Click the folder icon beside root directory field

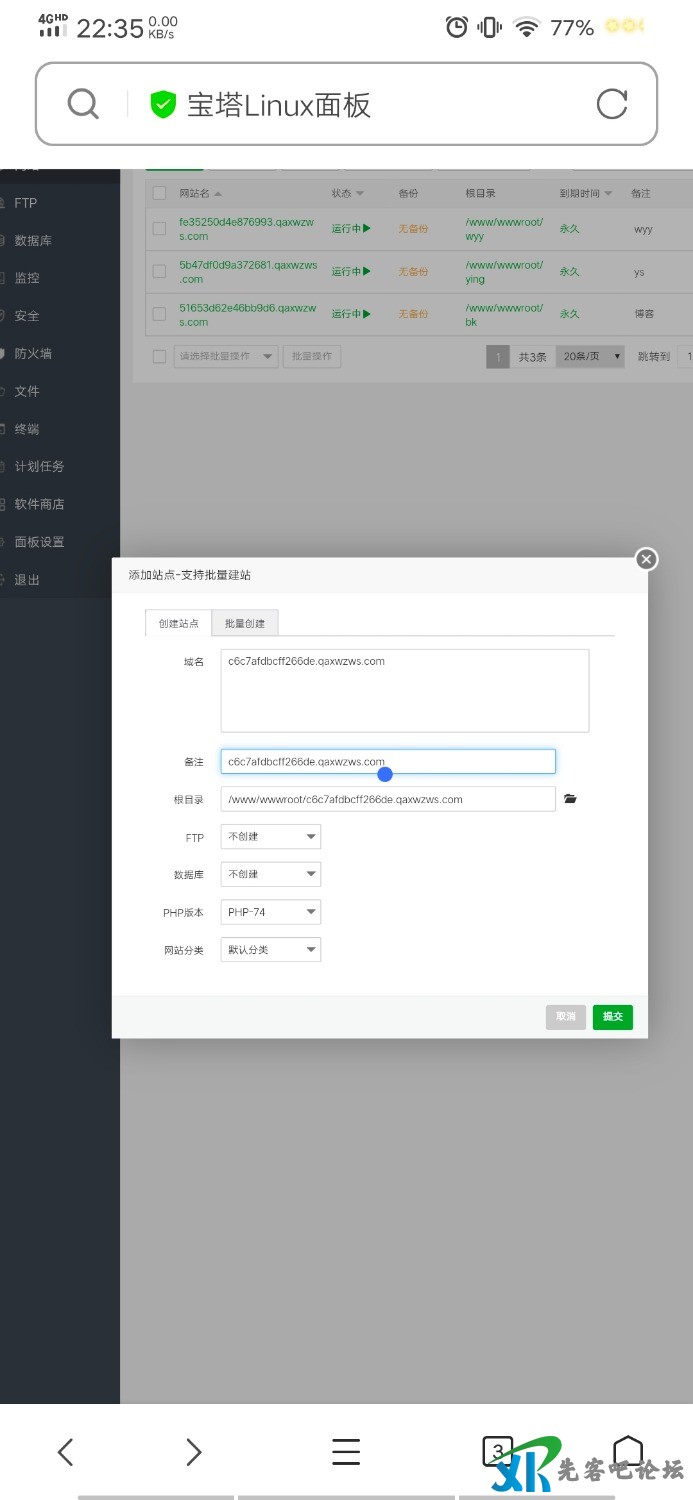[570, 799]
